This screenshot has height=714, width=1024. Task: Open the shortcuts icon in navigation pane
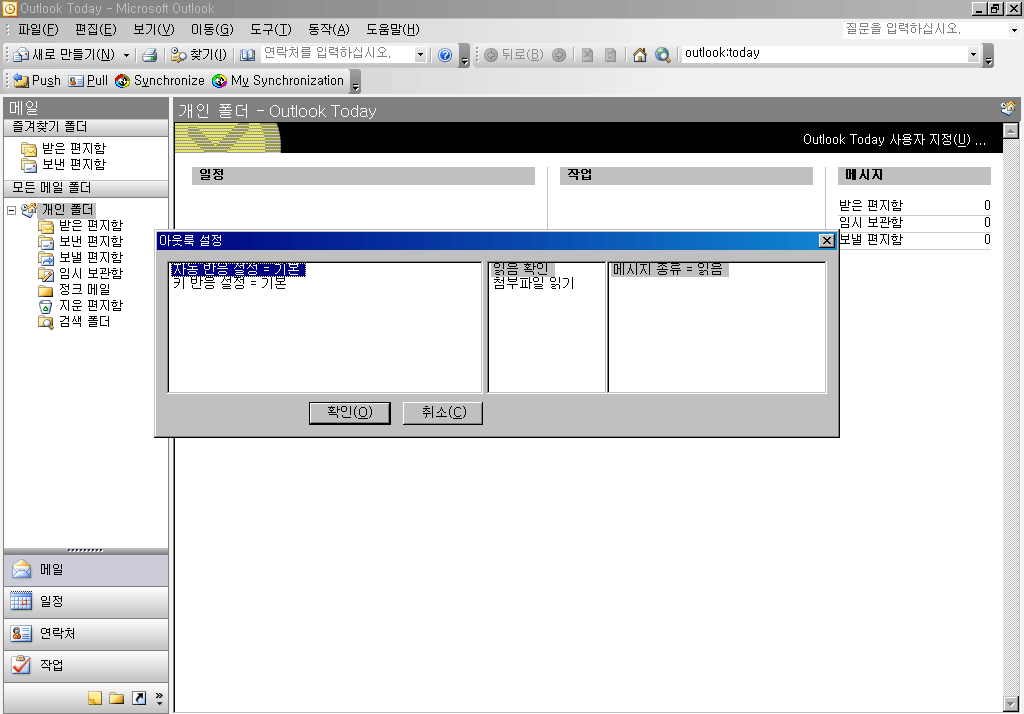(139, 698)
